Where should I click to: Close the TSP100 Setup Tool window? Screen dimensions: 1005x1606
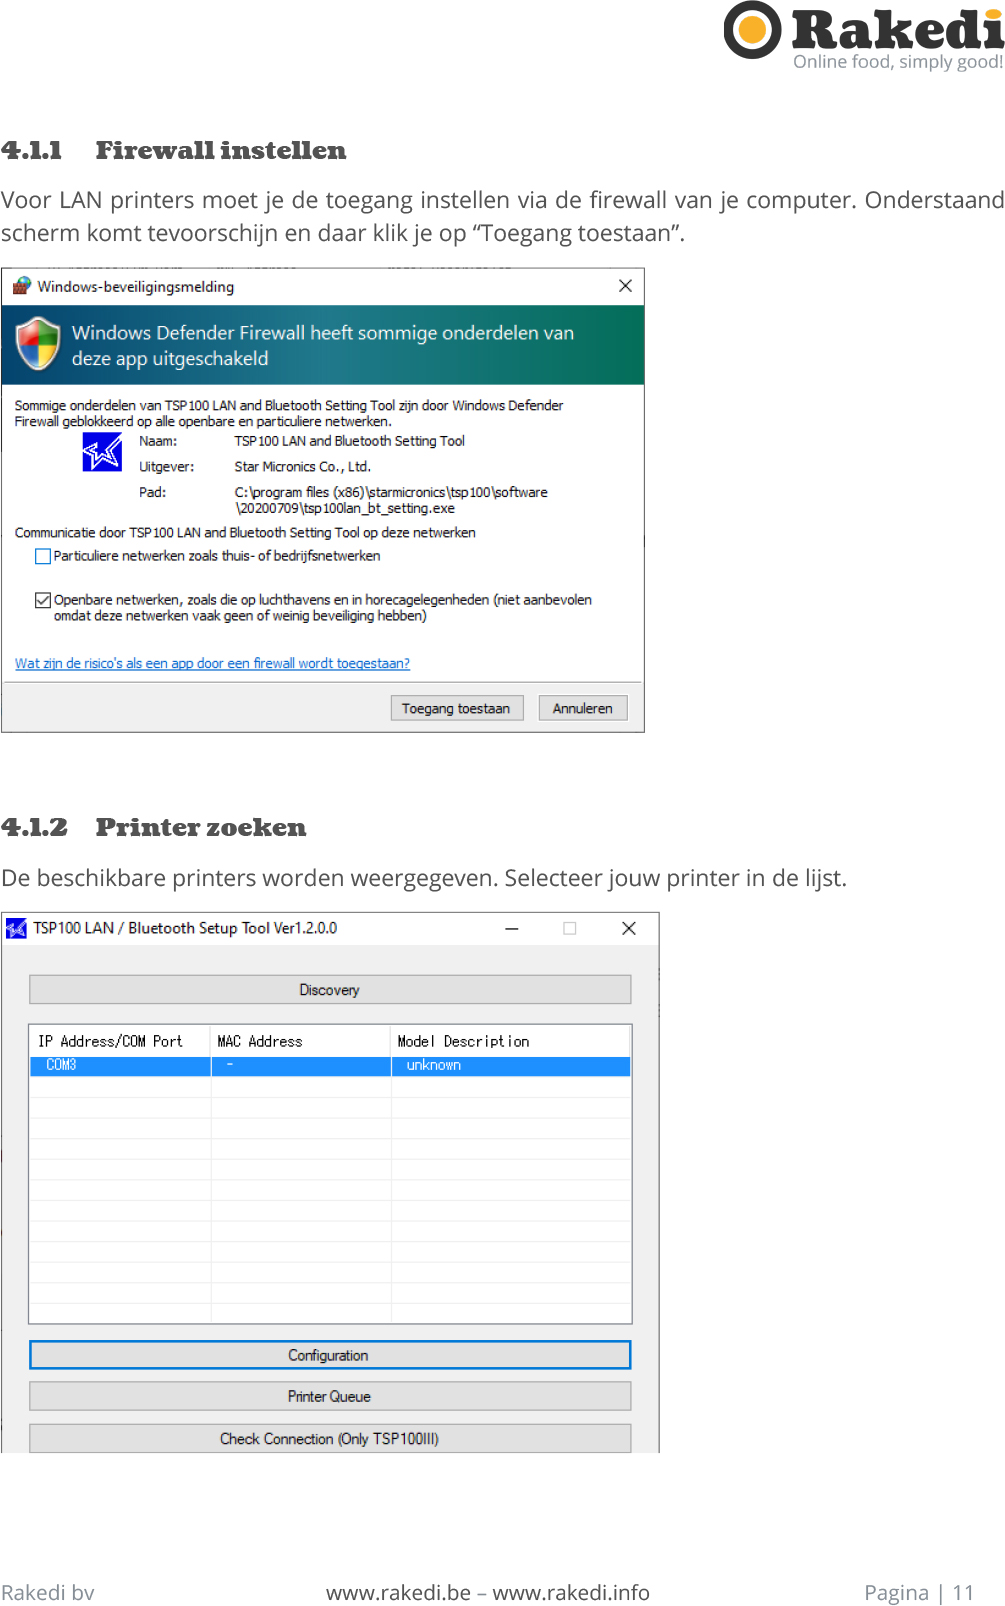[629, 929]
